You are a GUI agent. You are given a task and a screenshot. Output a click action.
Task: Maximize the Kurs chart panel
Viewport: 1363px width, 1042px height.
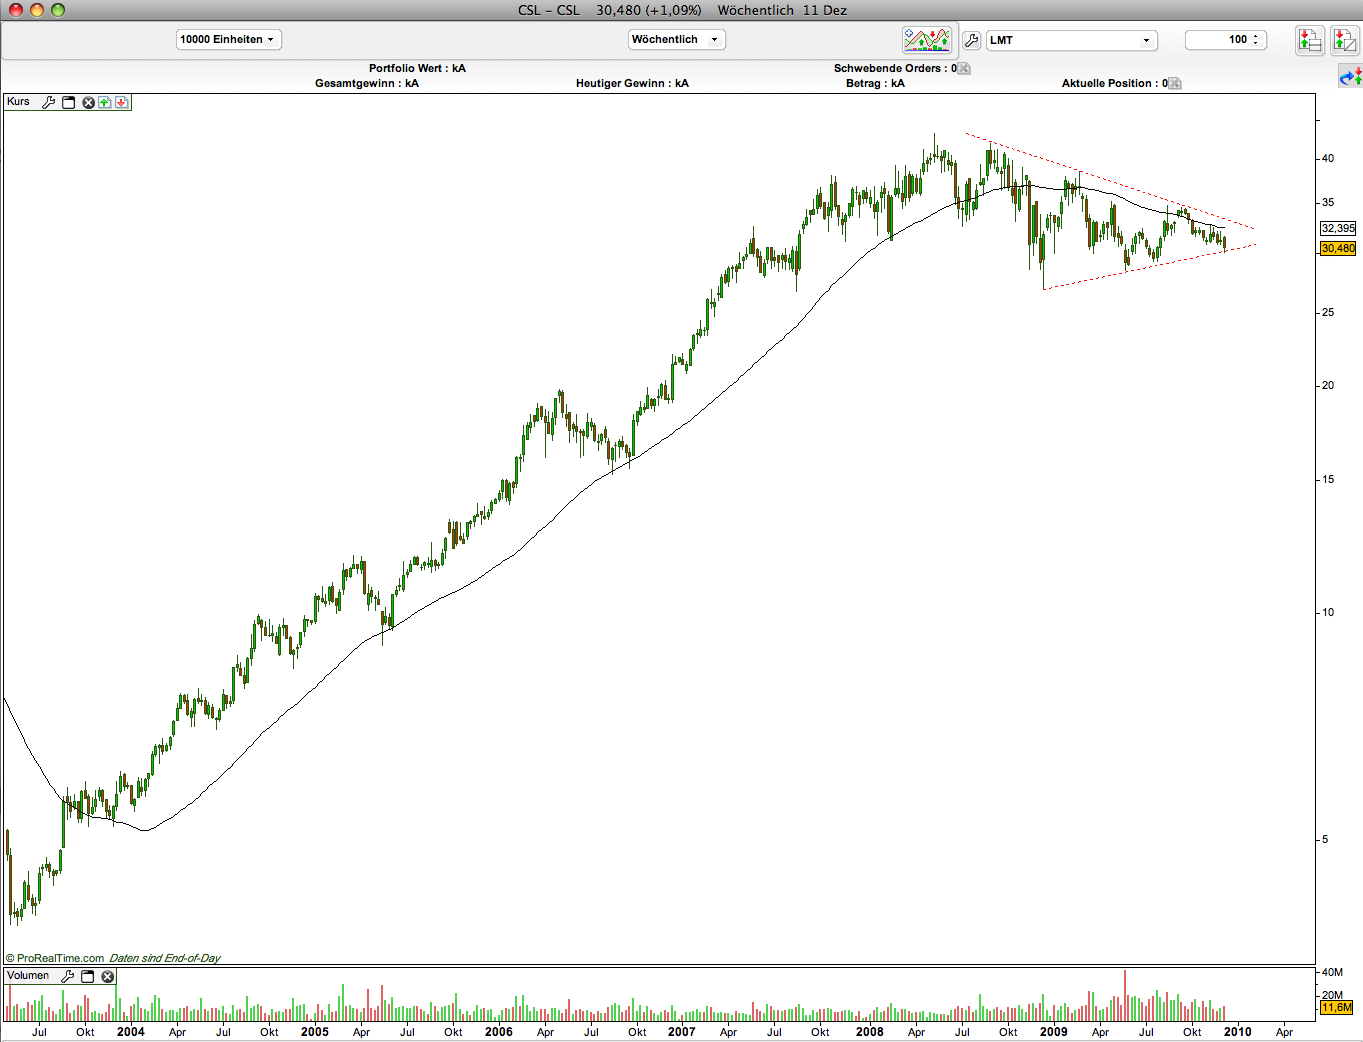[69, 102]
